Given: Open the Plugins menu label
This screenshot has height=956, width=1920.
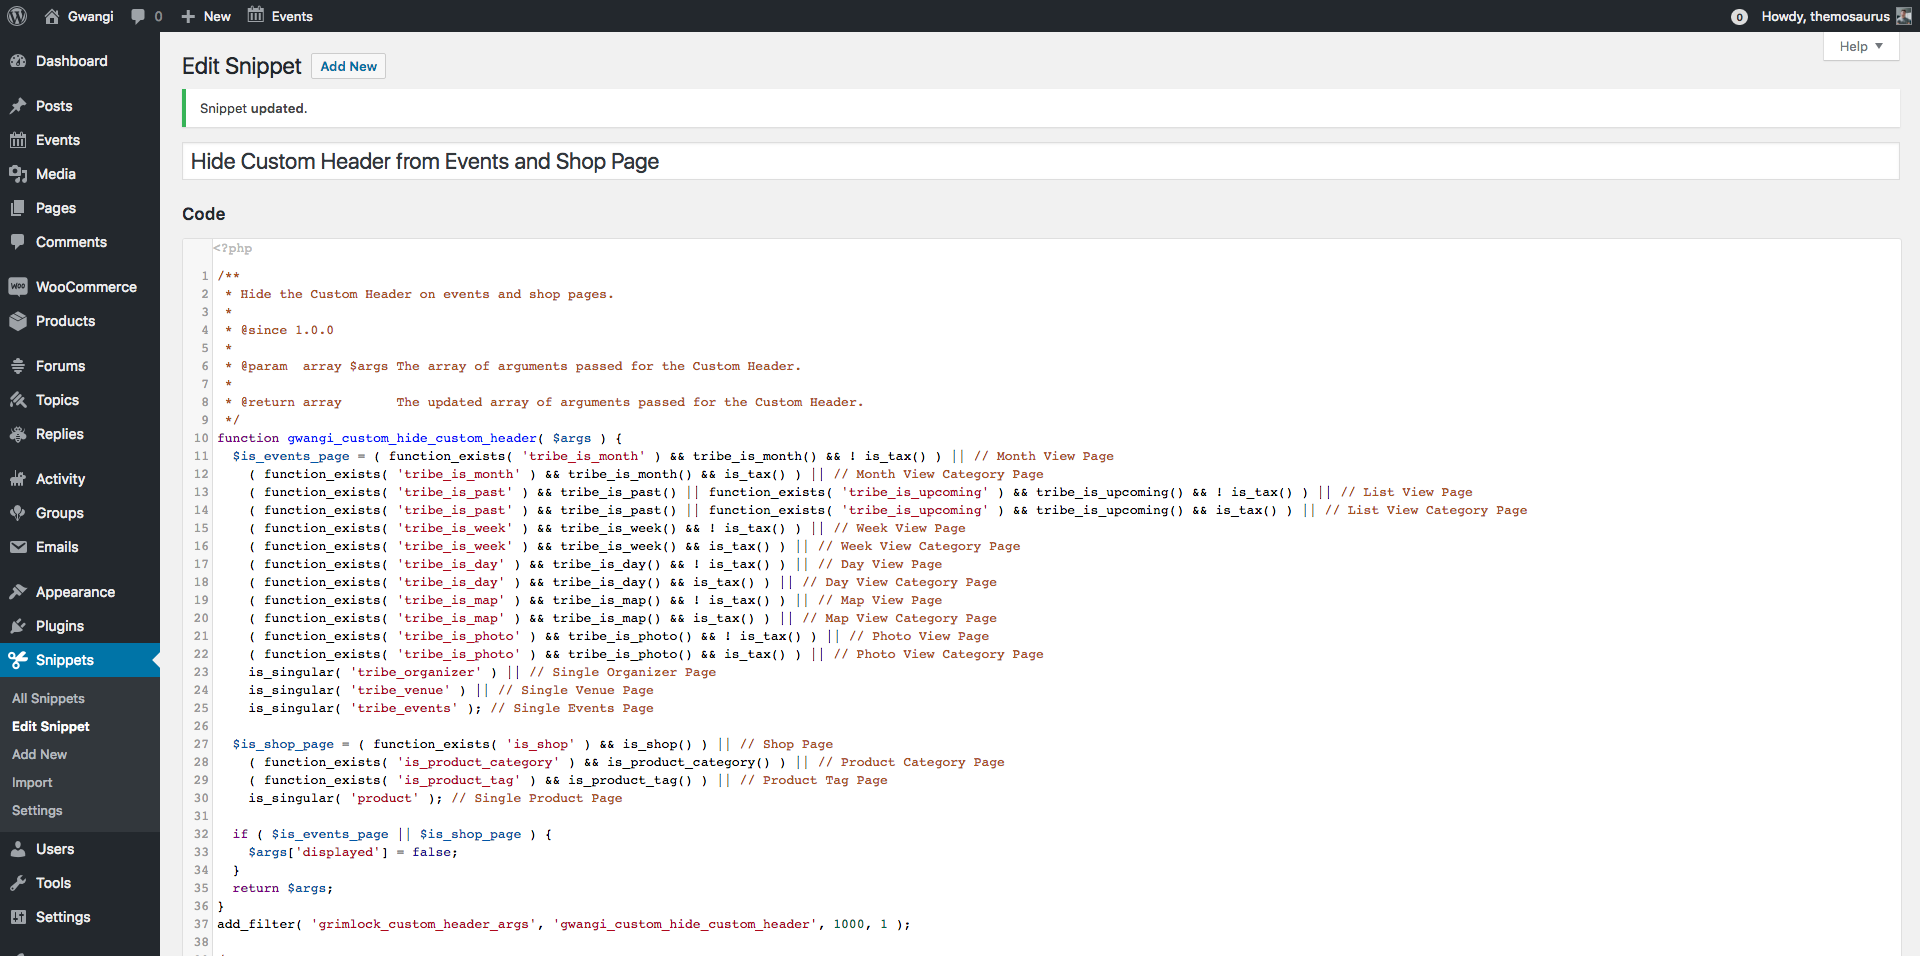Looking at the screenshot, I should (x=60, y=626).
